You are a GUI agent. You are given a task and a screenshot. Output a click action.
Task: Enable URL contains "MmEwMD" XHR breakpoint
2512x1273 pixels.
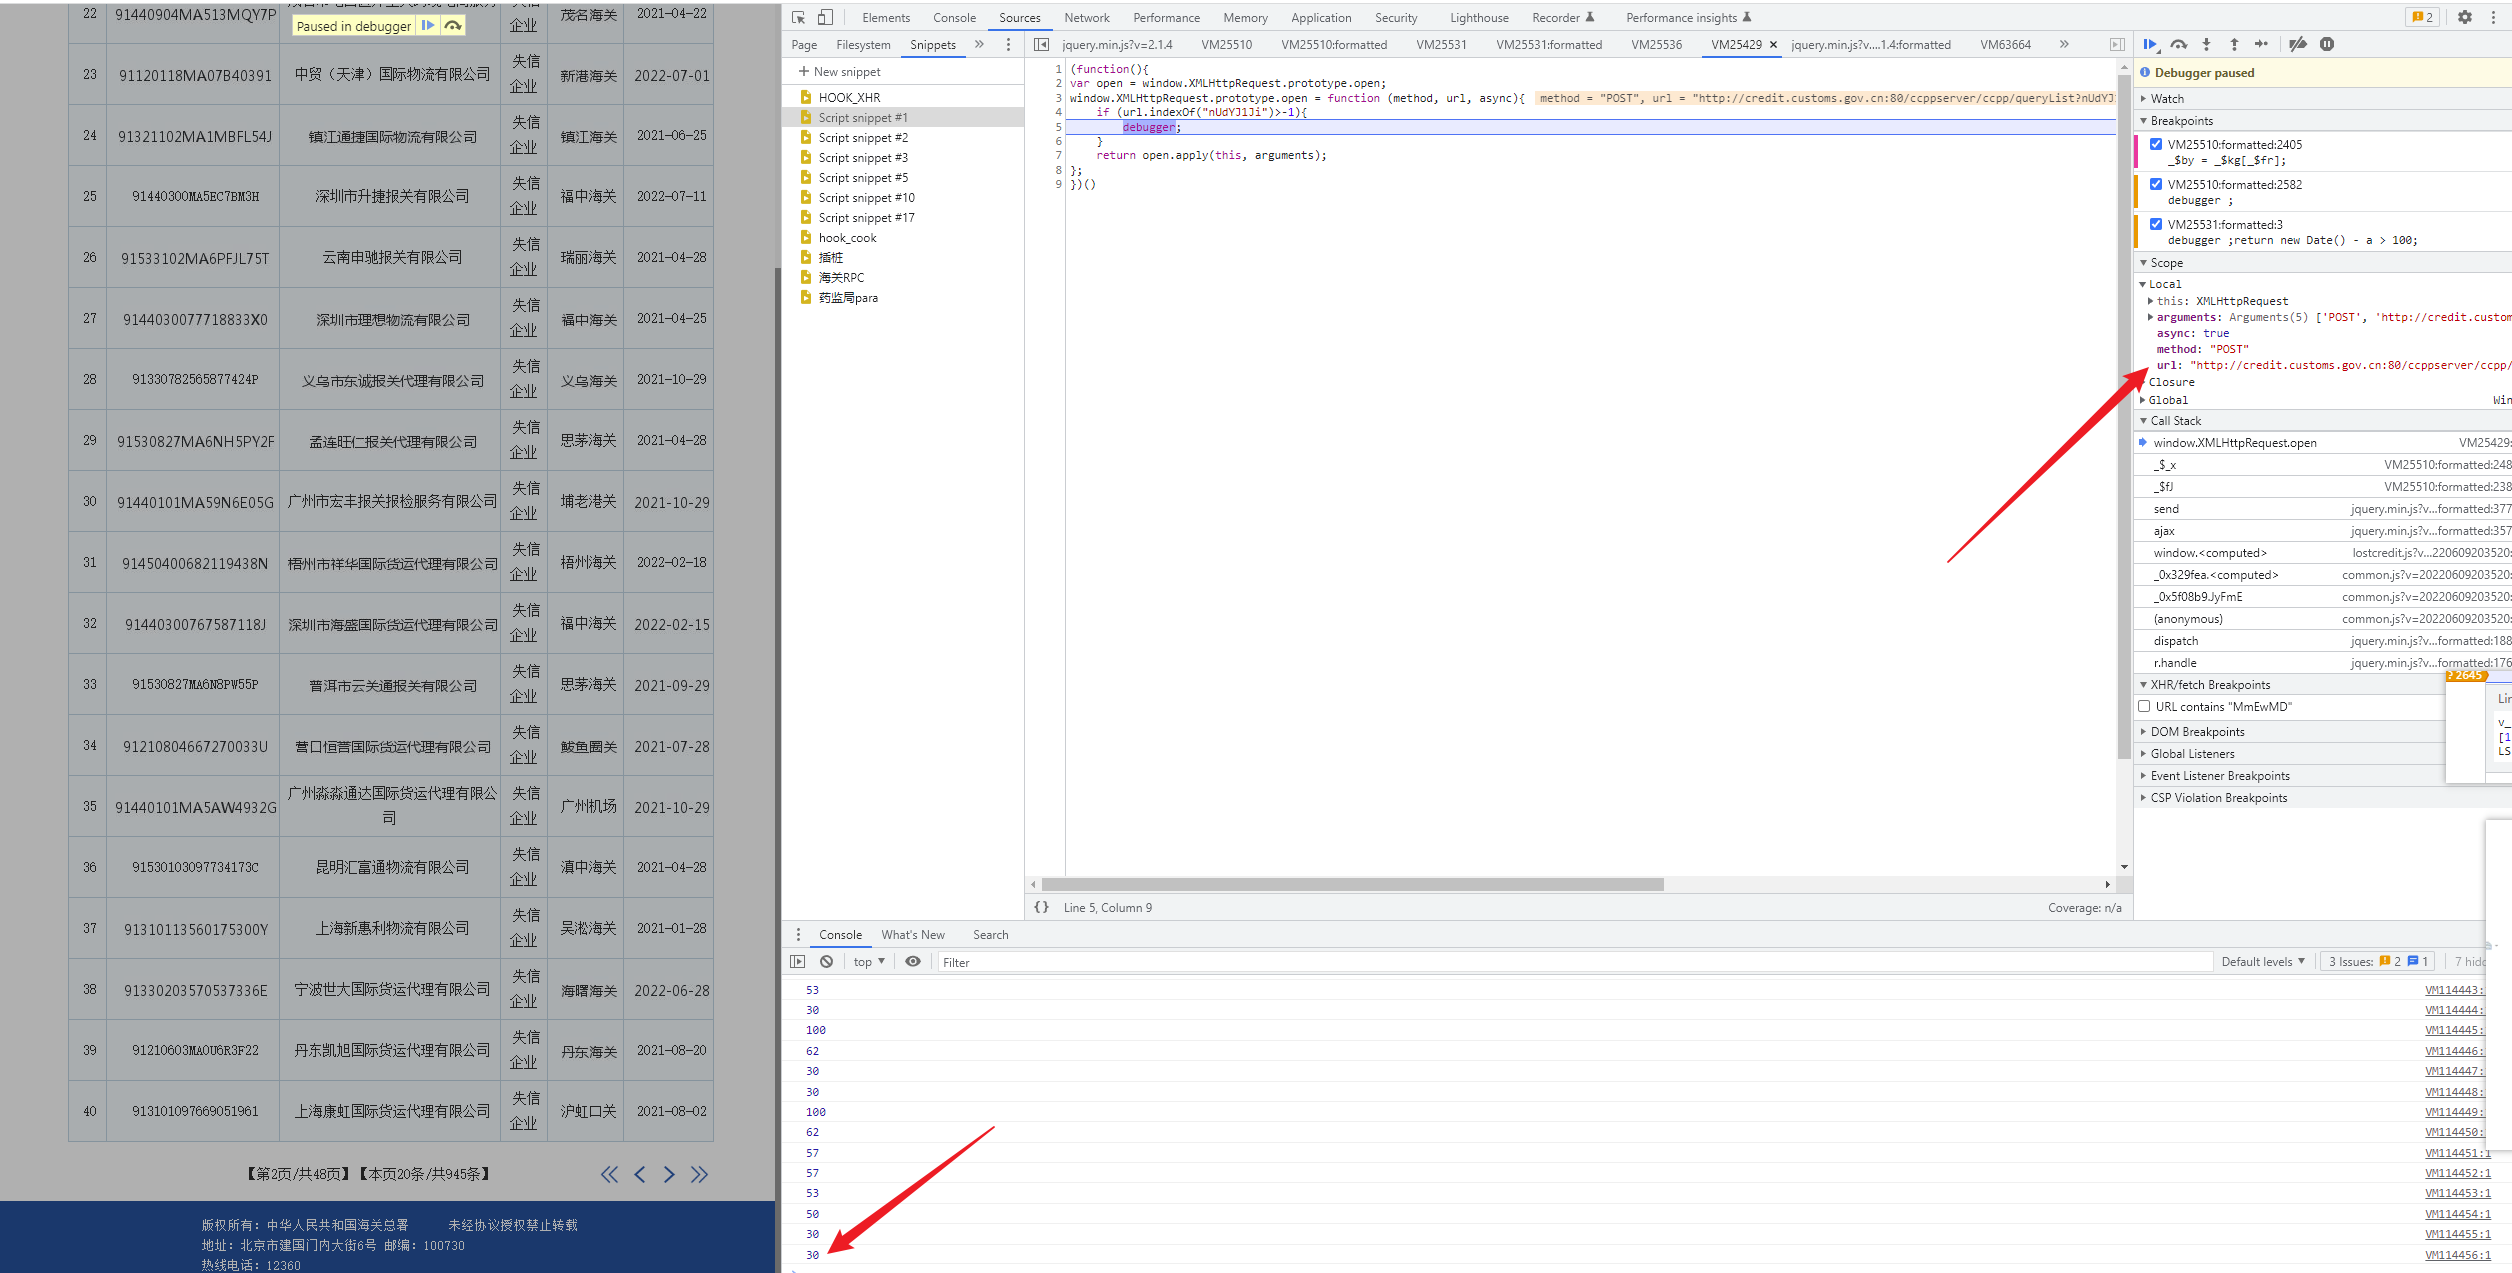2144,706
